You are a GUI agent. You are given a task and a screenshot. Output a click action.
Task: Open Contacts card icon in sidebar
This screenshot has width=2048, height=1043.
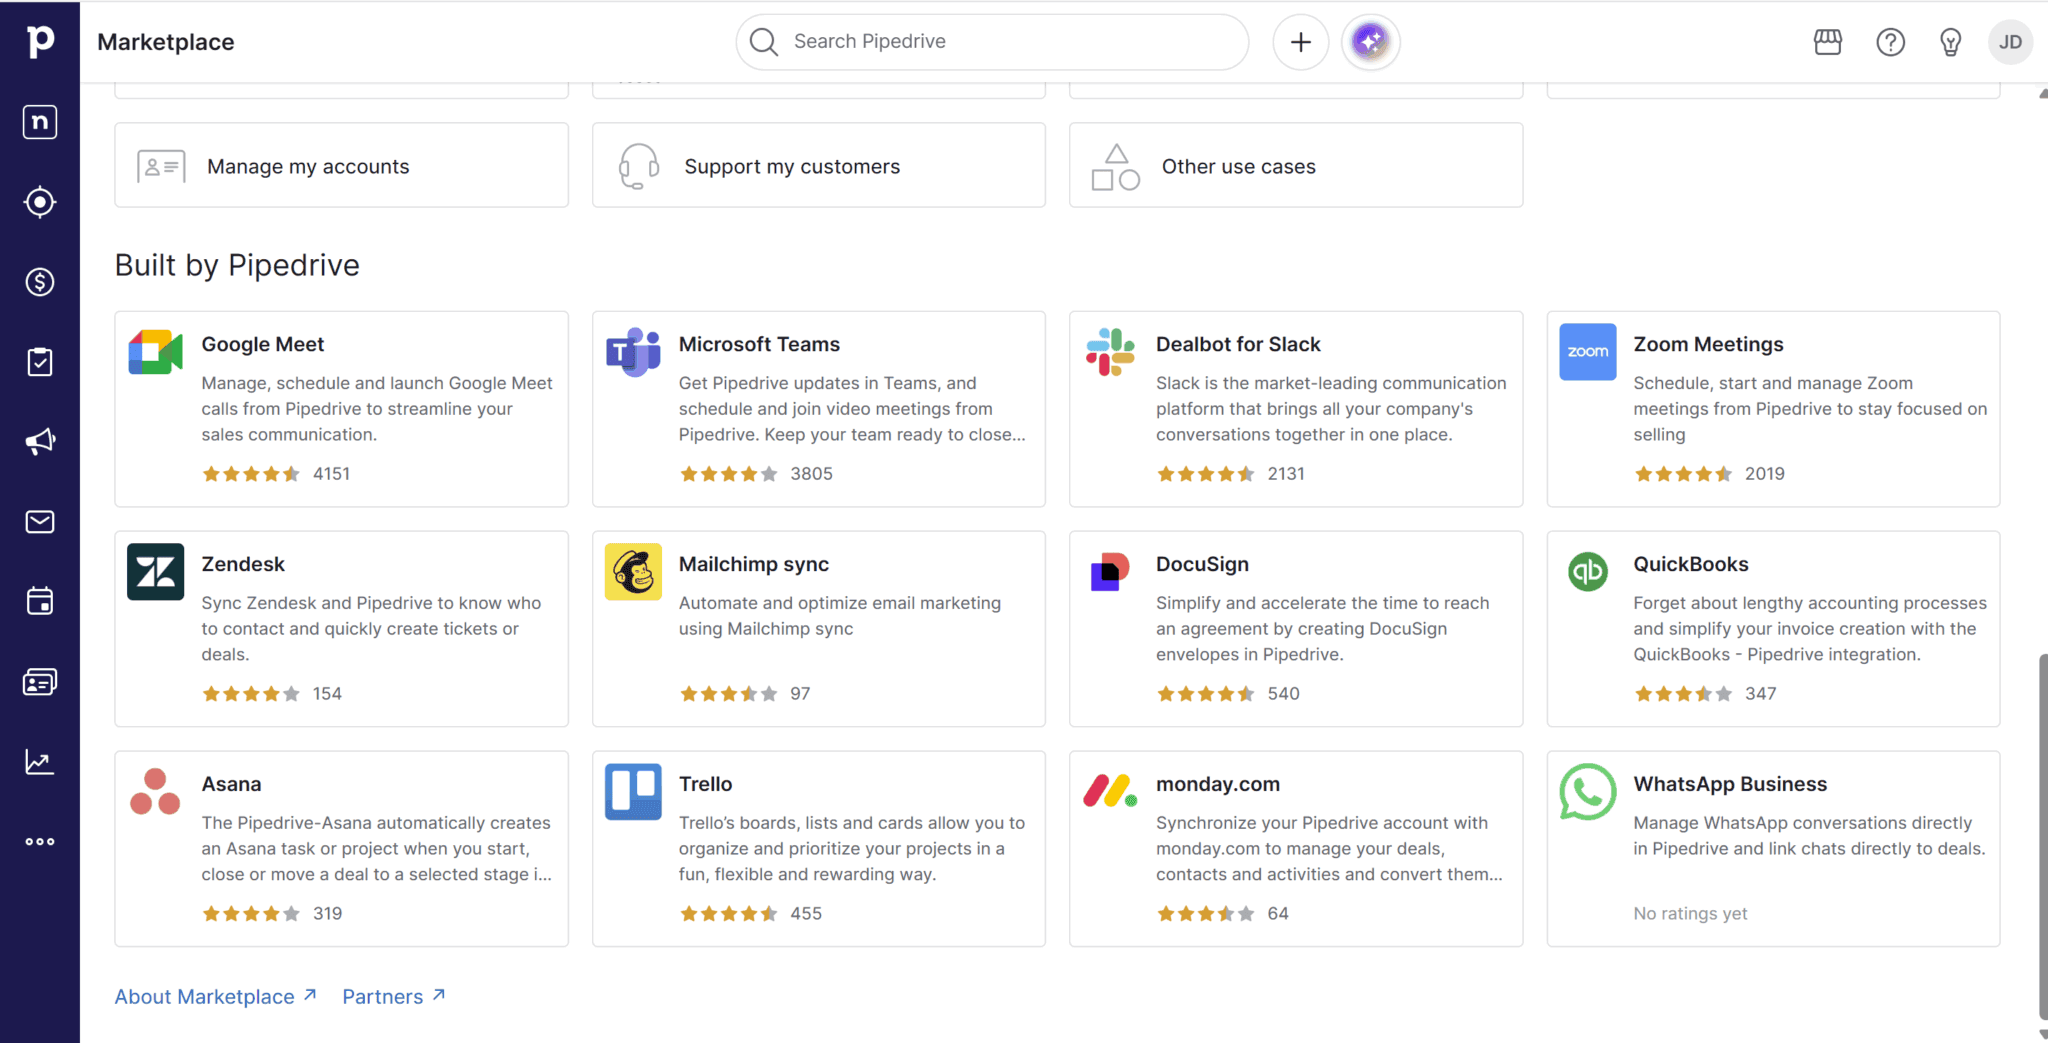coord(40,682)
